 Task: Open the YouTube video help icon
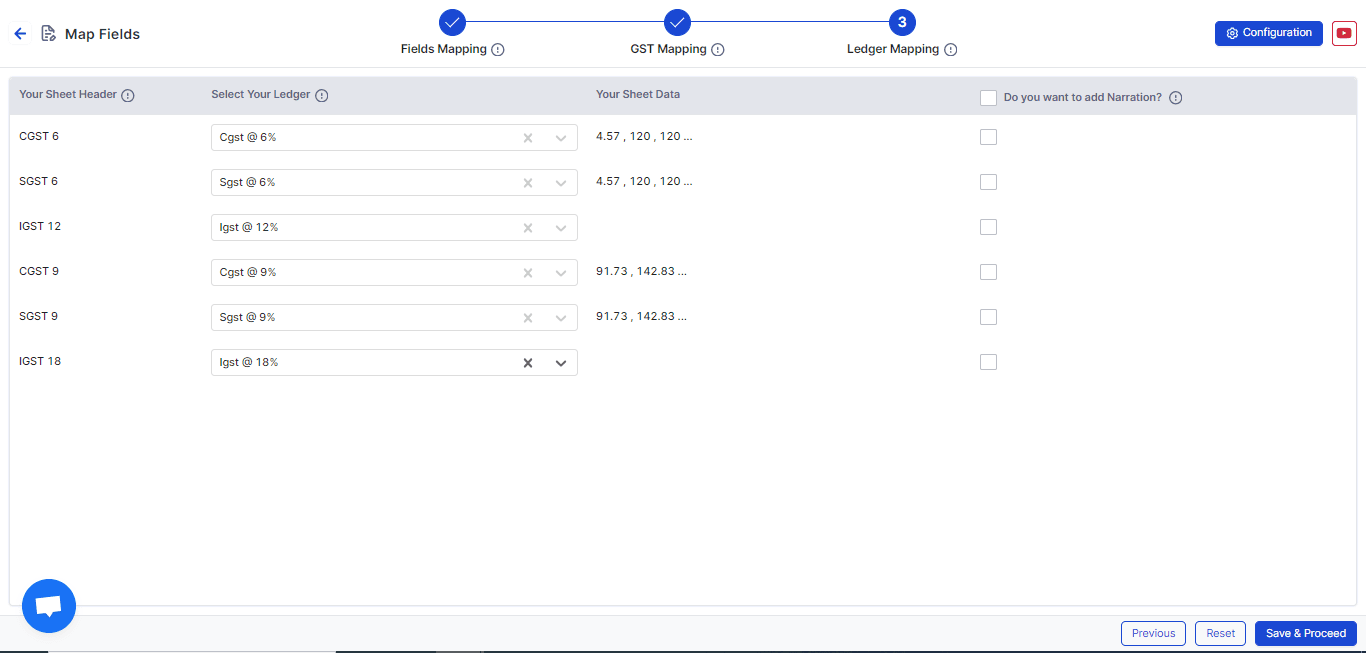coord(1344,33)
